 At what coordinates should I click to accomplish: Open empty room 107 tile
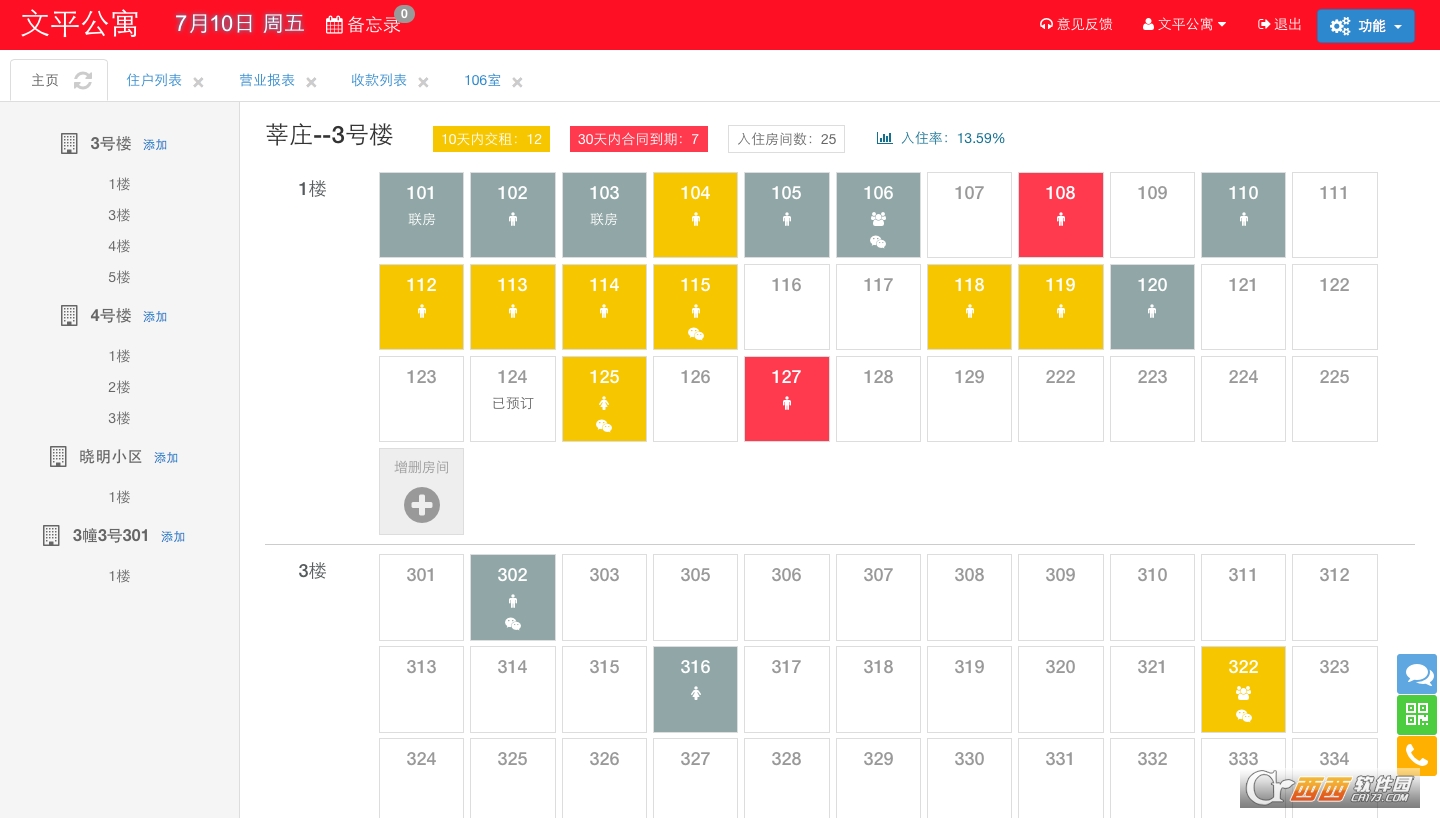(969, 215)
